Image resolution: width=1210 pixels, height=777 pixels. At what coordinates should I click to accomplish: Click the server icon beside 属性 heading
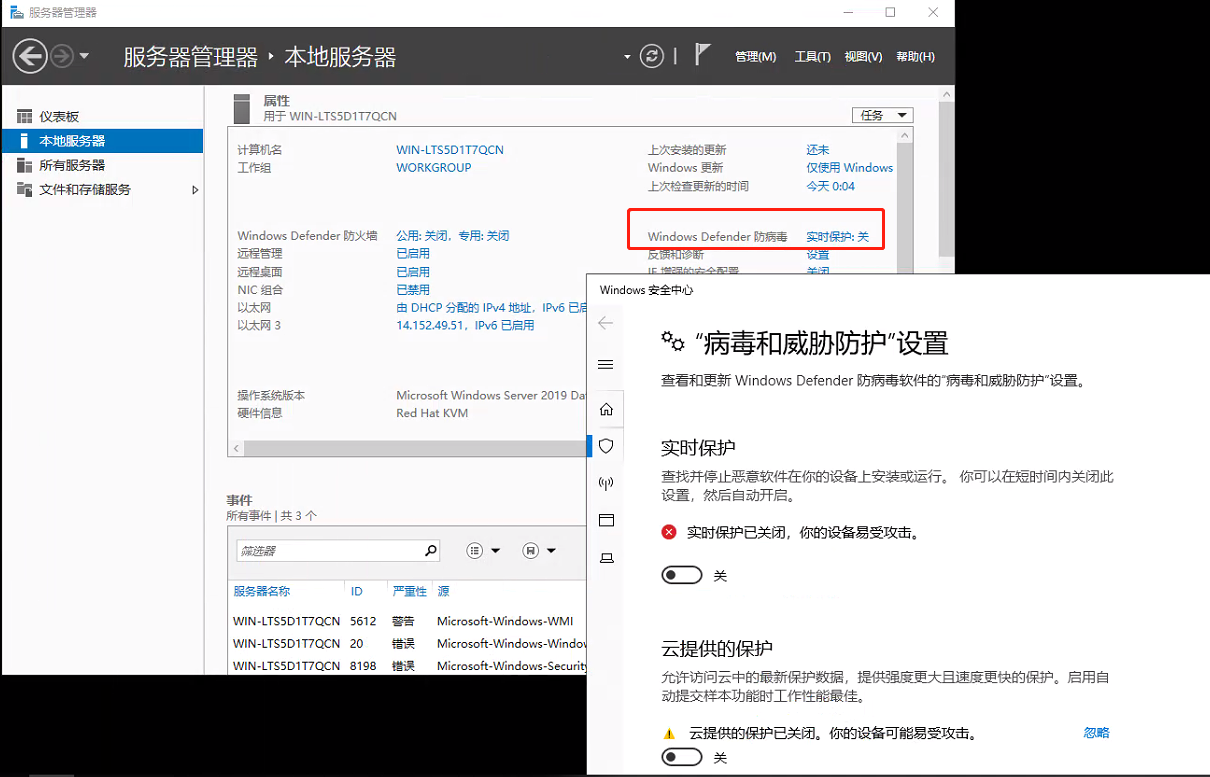[241, 108]
